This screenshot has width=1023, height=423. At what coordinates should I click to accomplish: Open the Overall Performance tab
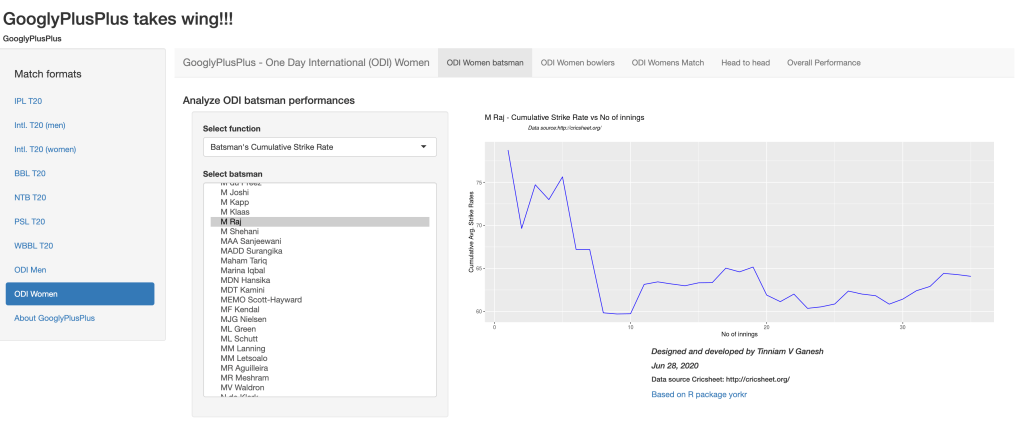coord(823,62)
